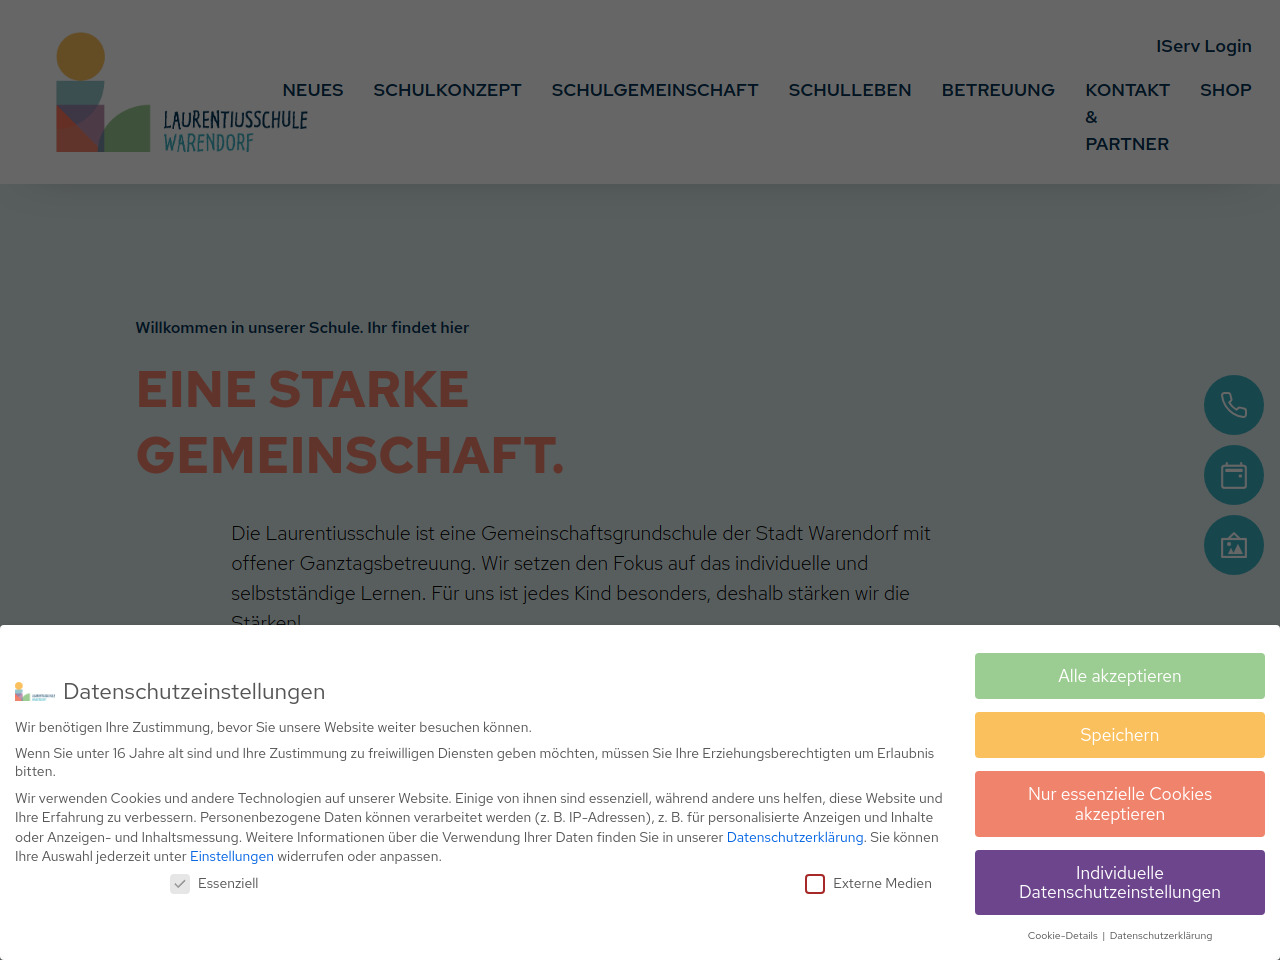Viewport: 1280px width, 960px height.
Task: Click the photo gallery icon
Action: 1233,545
